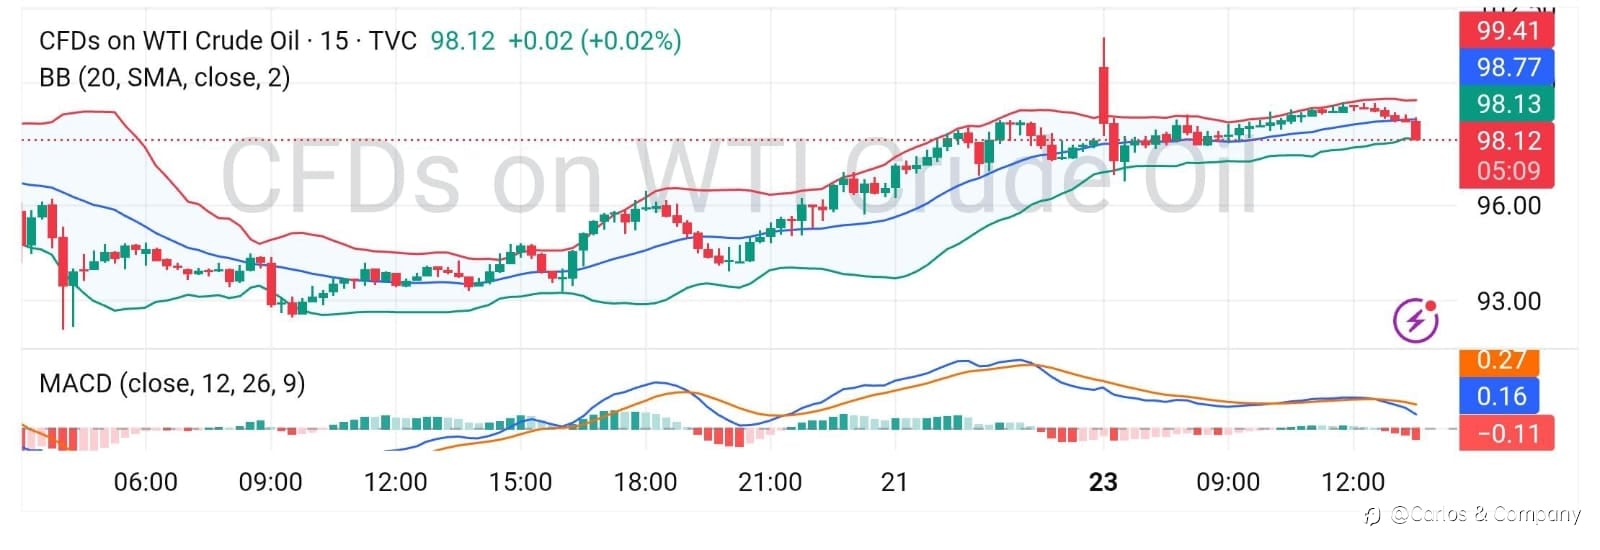Click the 96.00 price axis level
Viewport: 1600px width, 550px height.
click(x=1508, y=206)
